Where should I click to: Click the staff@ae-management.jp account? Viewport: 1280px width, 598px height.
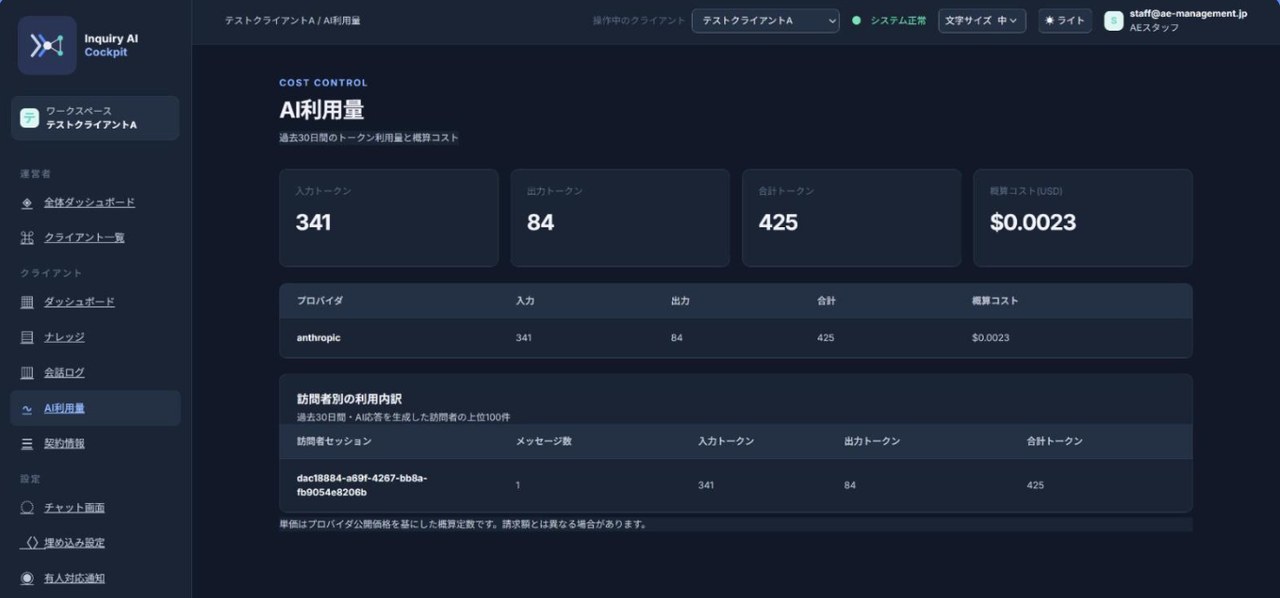(1188, 14)
